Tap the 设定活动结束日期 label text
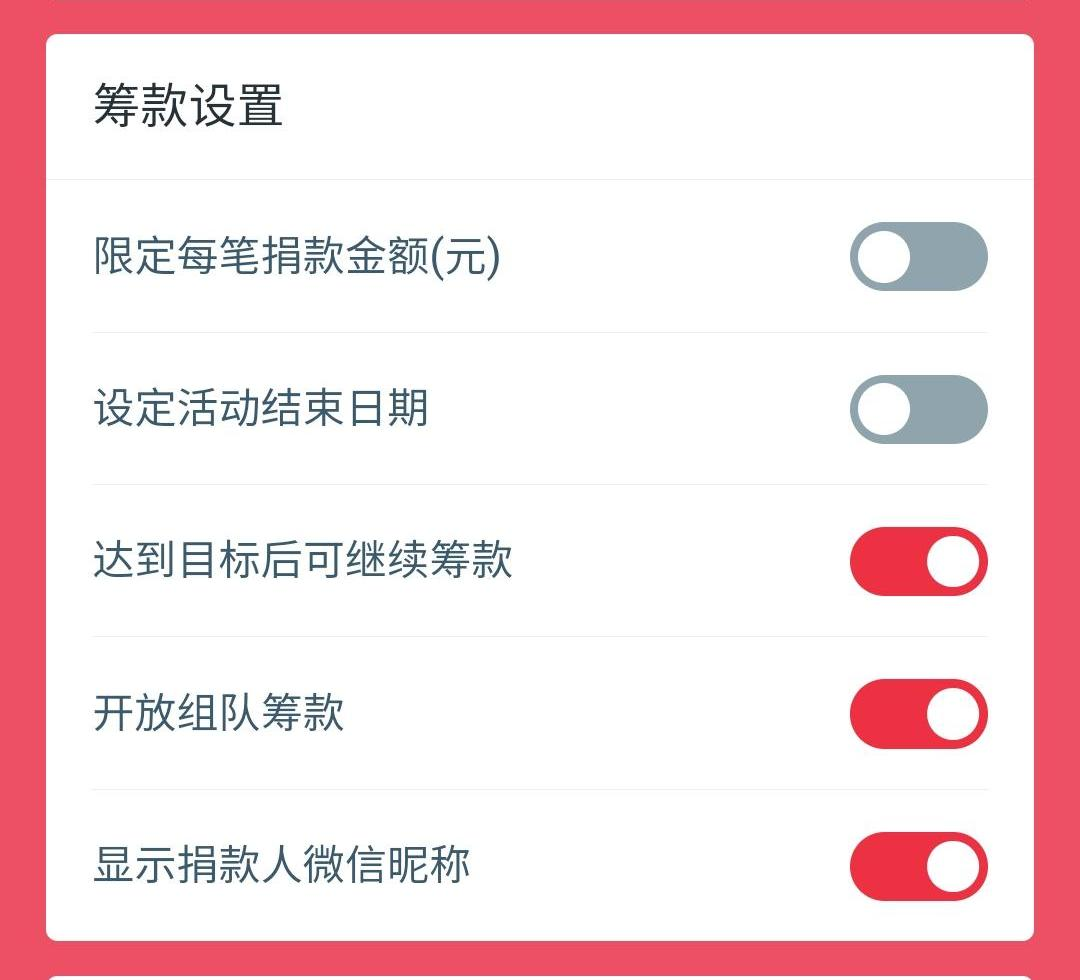The image size is (1080, 980). [261, 409]
